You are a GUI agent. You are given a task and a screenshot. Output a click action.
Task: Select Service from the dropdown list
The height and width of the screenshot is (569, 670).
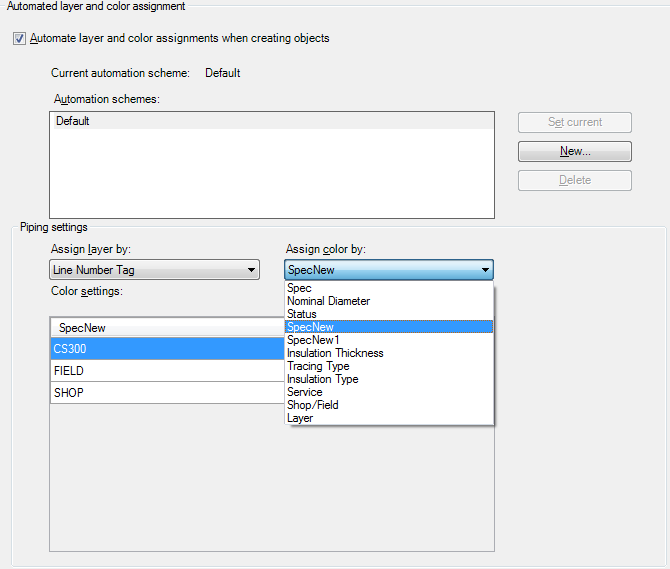coord(304,392)
